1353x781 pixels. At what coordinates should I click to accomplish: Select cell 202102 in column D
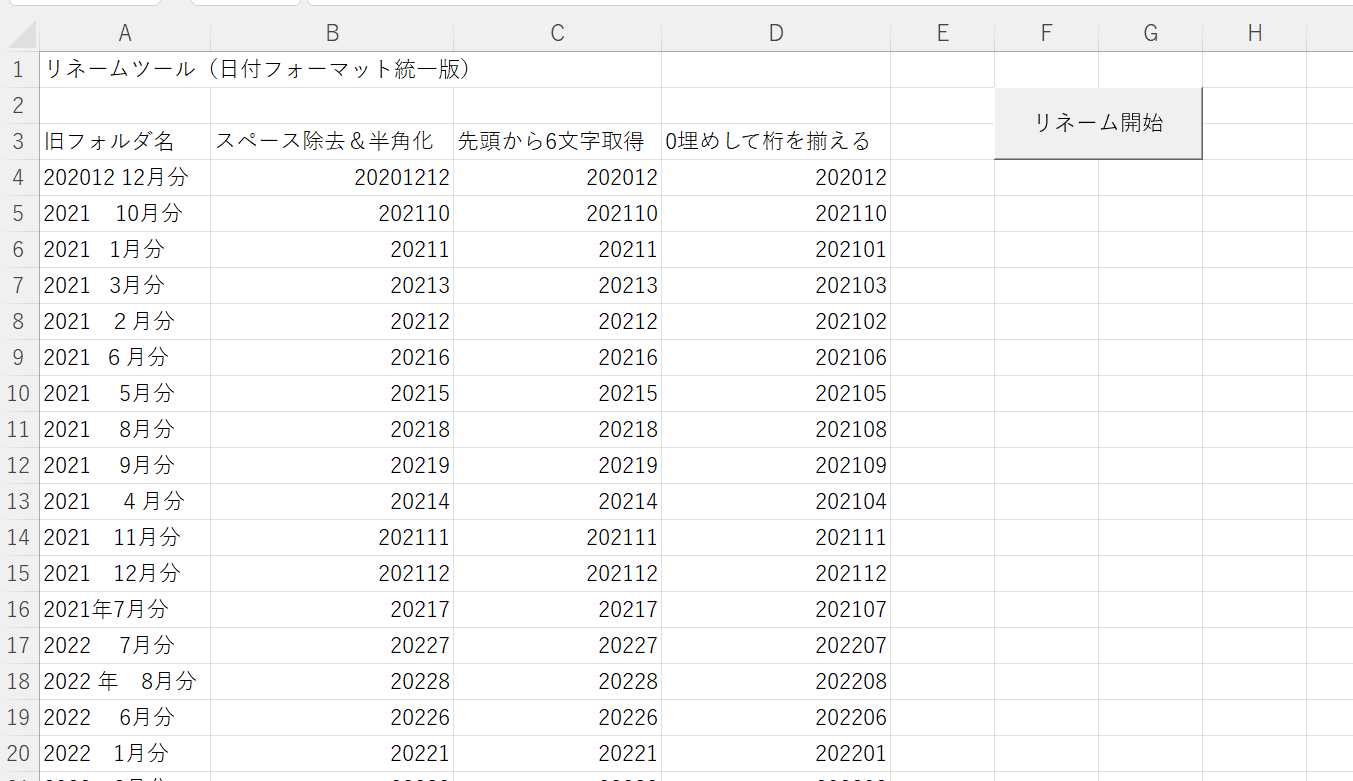tap(776, 322)
